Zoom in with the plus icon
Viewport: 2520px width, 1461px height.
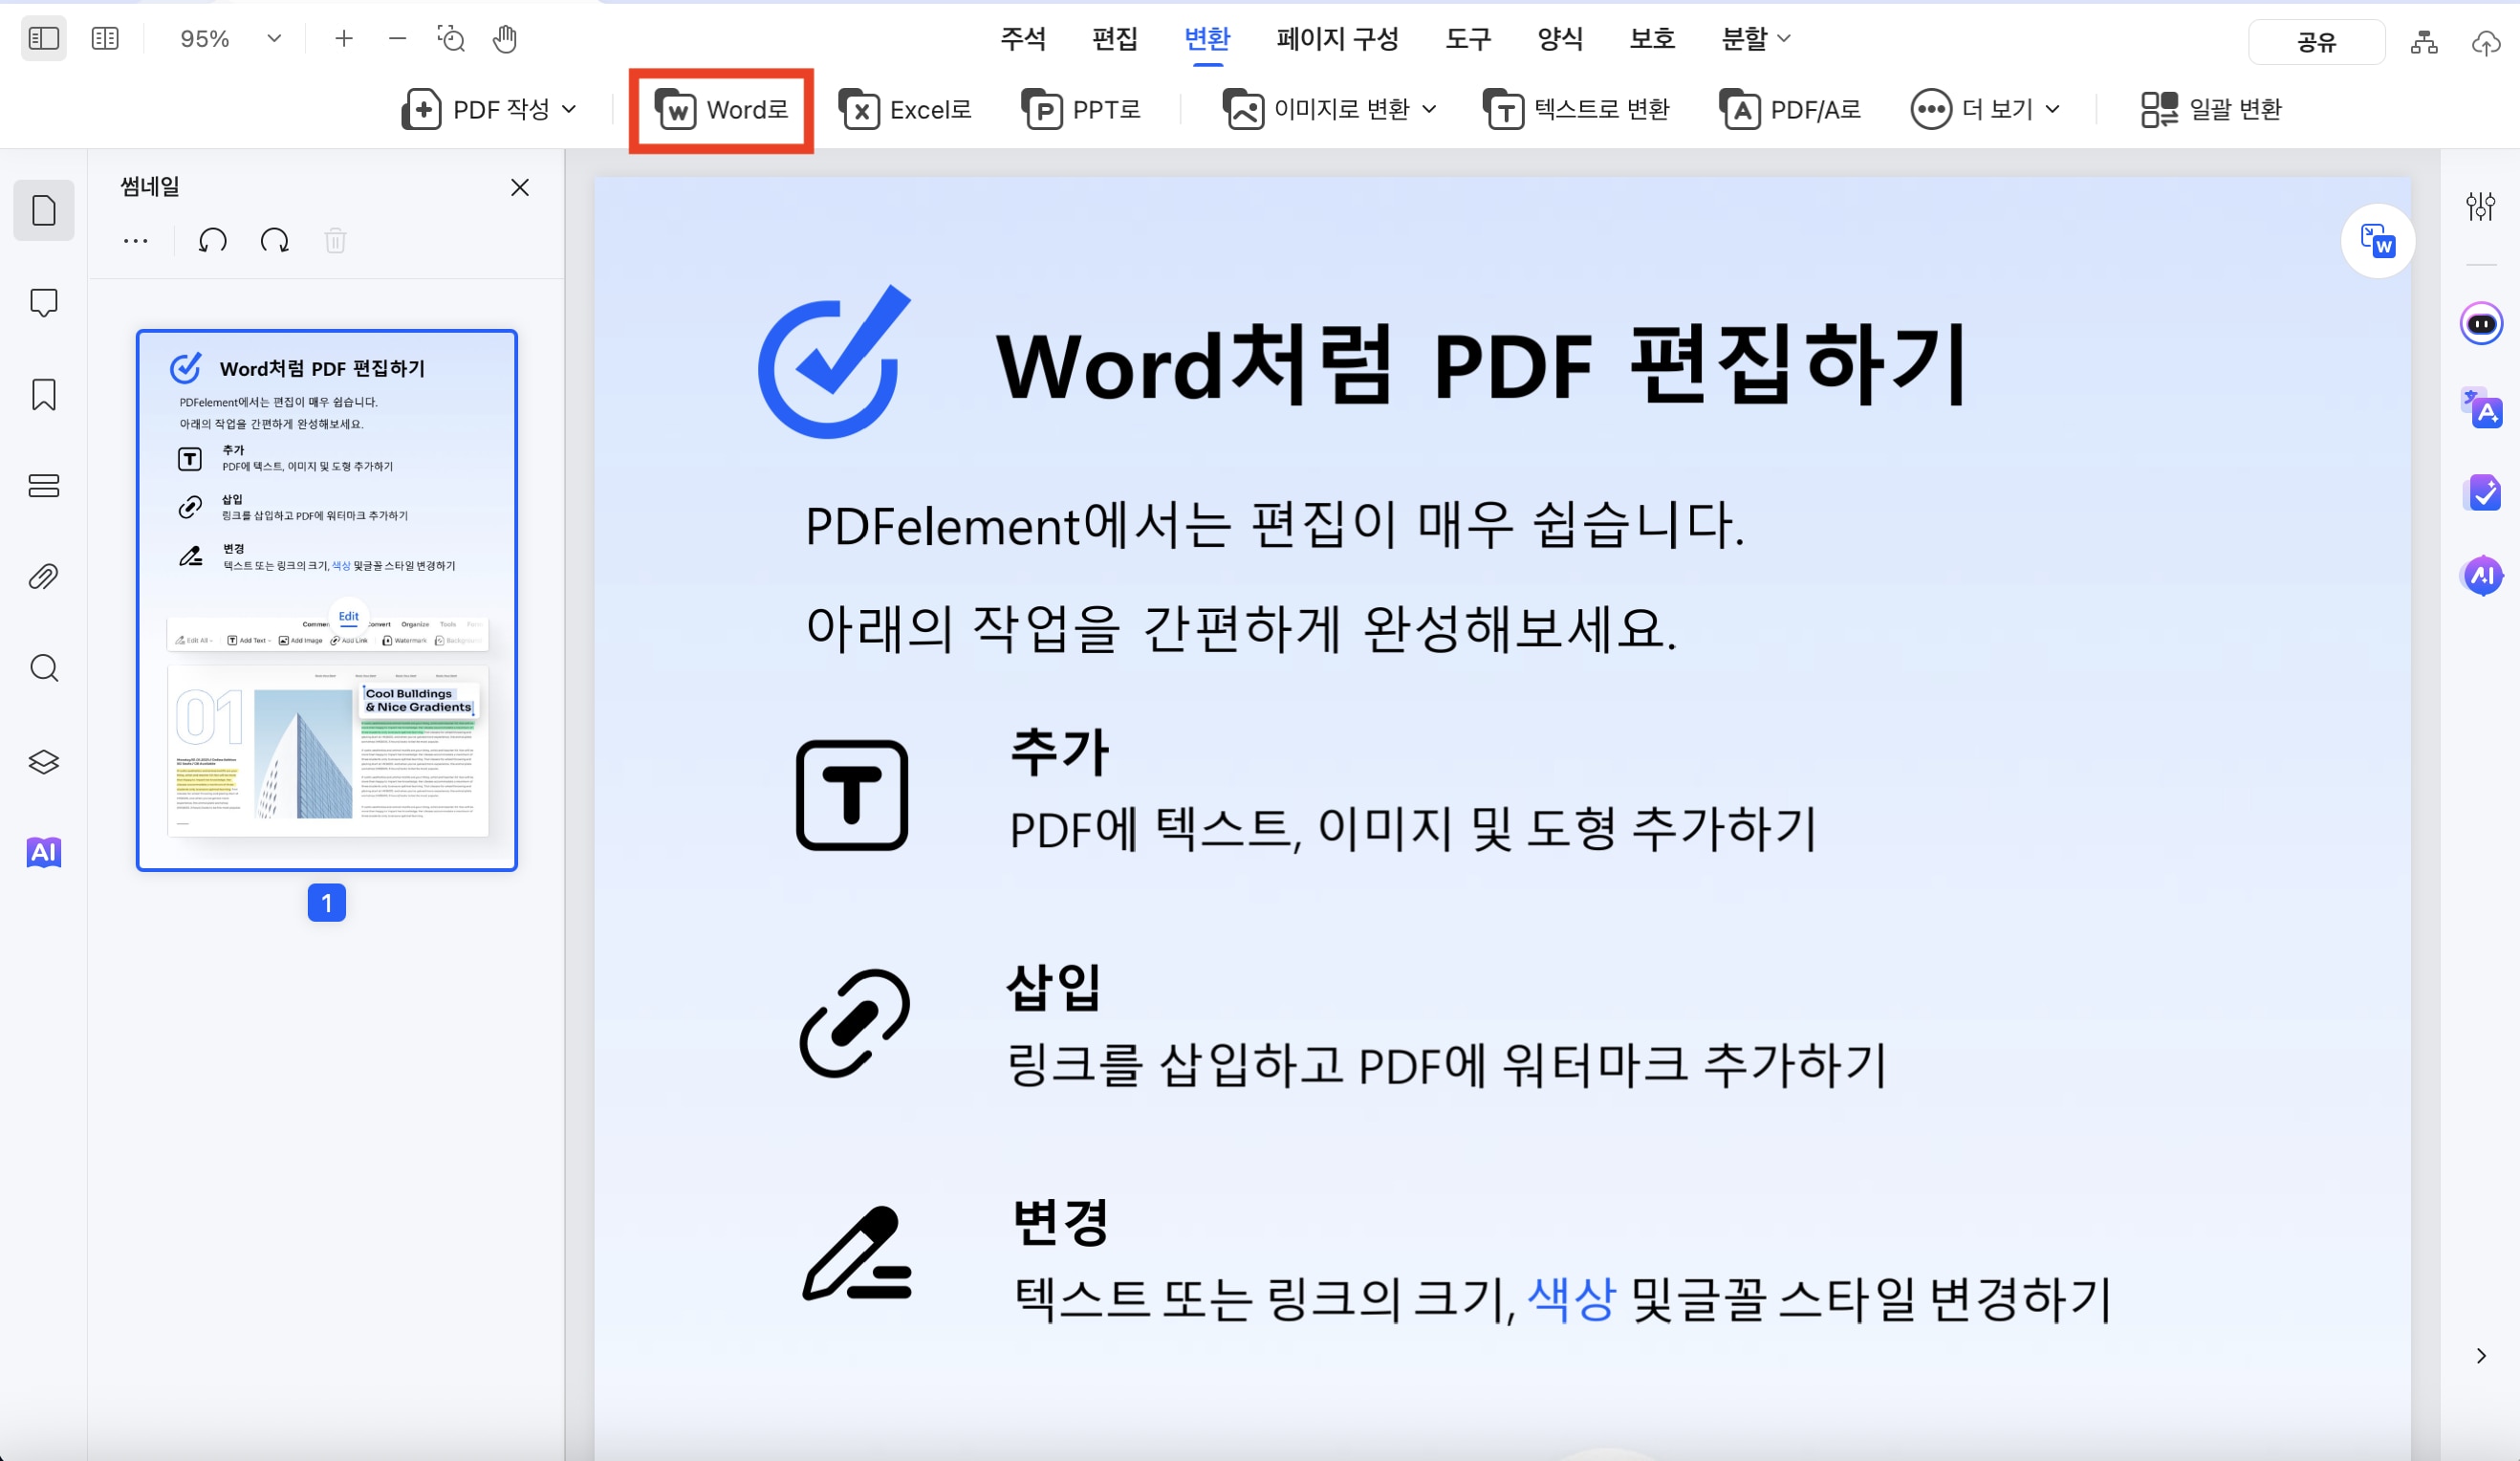343,38
